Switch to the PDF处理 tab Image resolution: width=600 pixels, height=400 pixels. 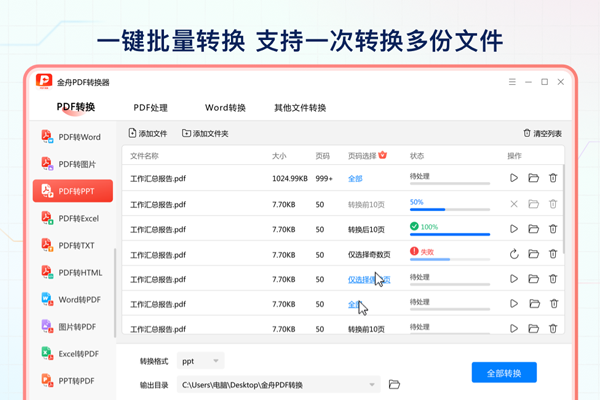tap(150, 108)
